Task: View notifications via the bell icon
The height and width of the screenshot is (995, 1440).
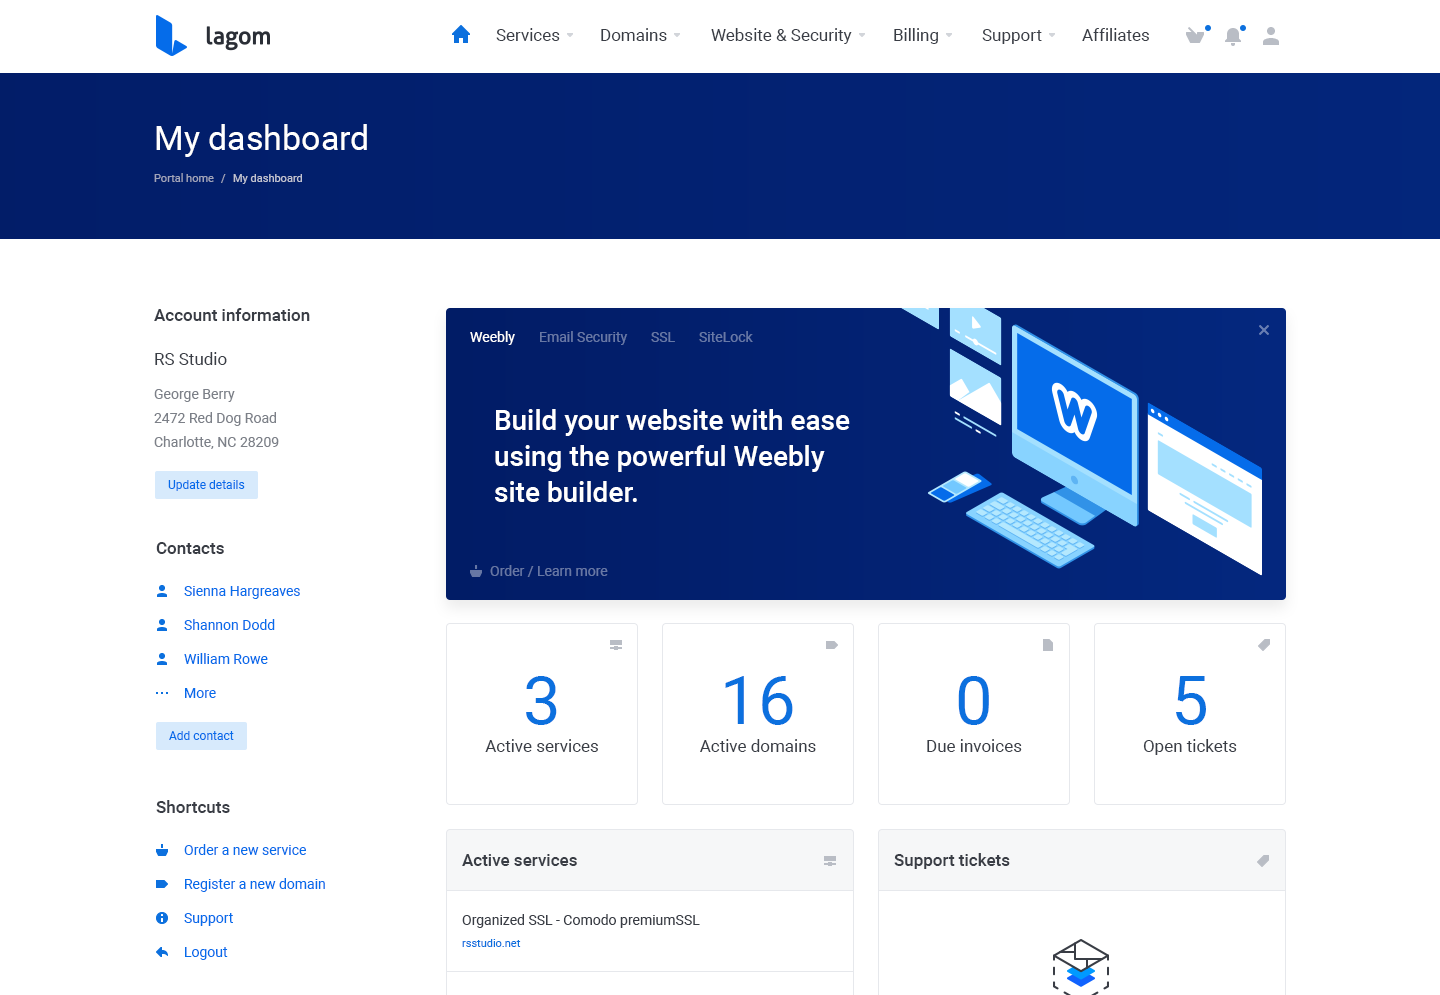Action: point(1233,36)
